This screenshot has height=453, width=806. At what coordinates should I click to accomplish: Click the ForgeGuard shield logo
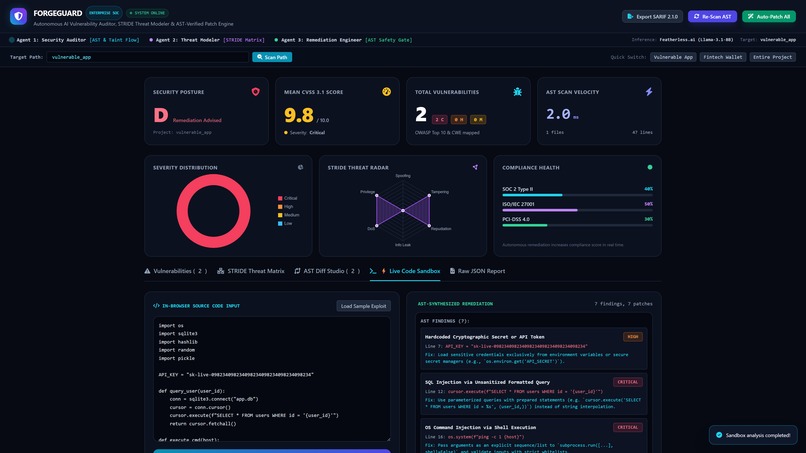coord(19,16)
